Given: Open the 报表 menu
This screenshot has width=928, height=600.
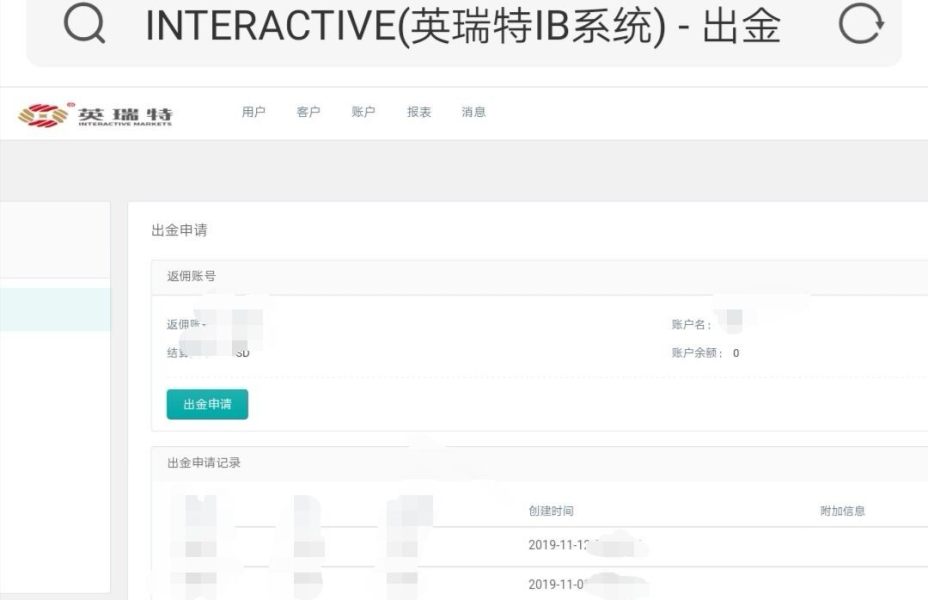Looking at the screenshot, I should click(419, 112).
